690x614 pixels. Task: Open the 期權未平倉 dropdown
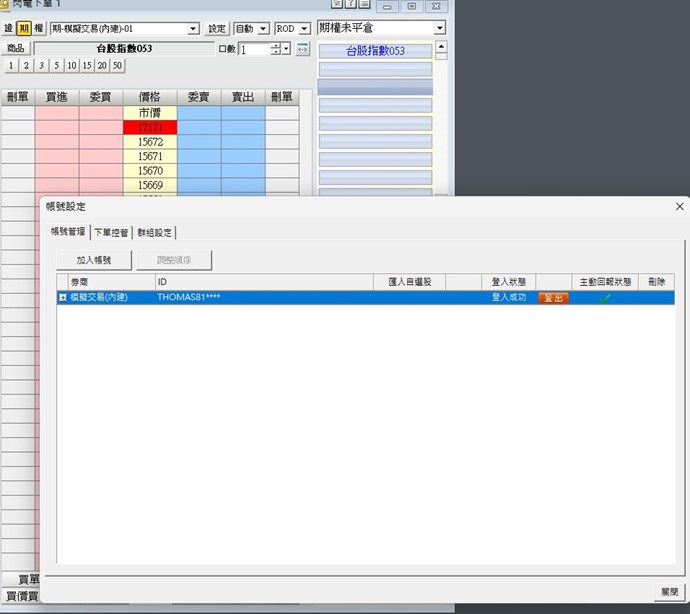[x=439, y=28]
